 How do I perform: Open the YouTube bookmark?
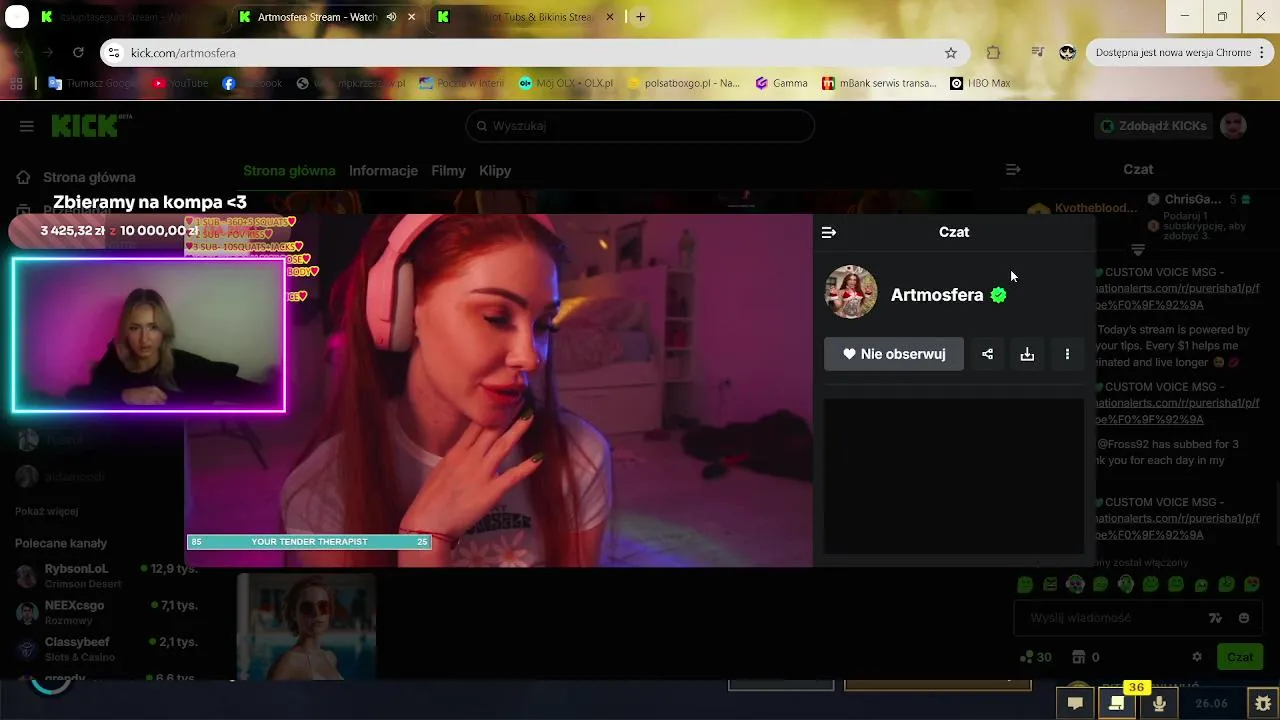[x=180, y=83]
